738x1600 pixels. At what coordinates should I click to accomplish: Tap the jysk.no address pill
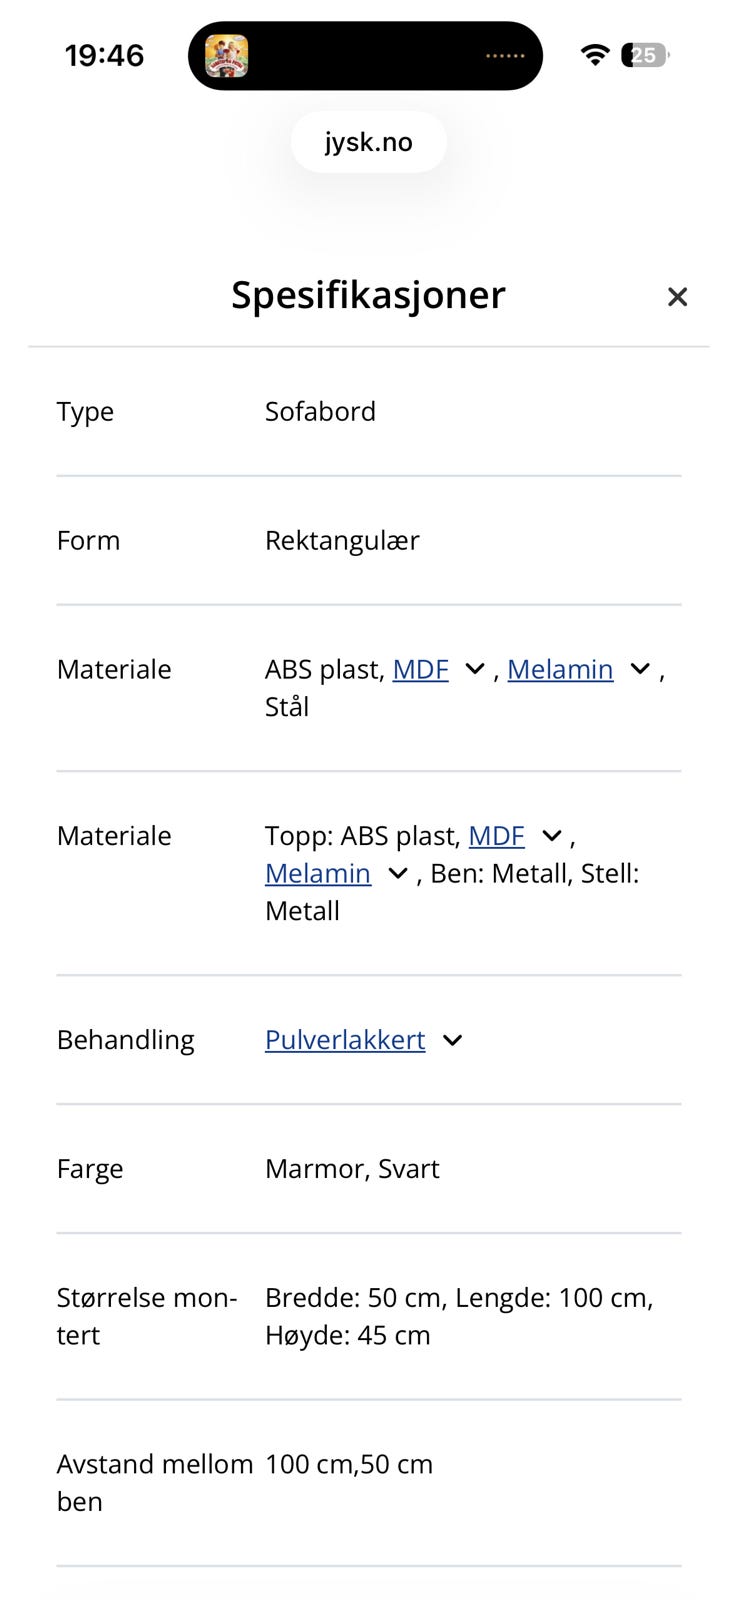[368, 142]
